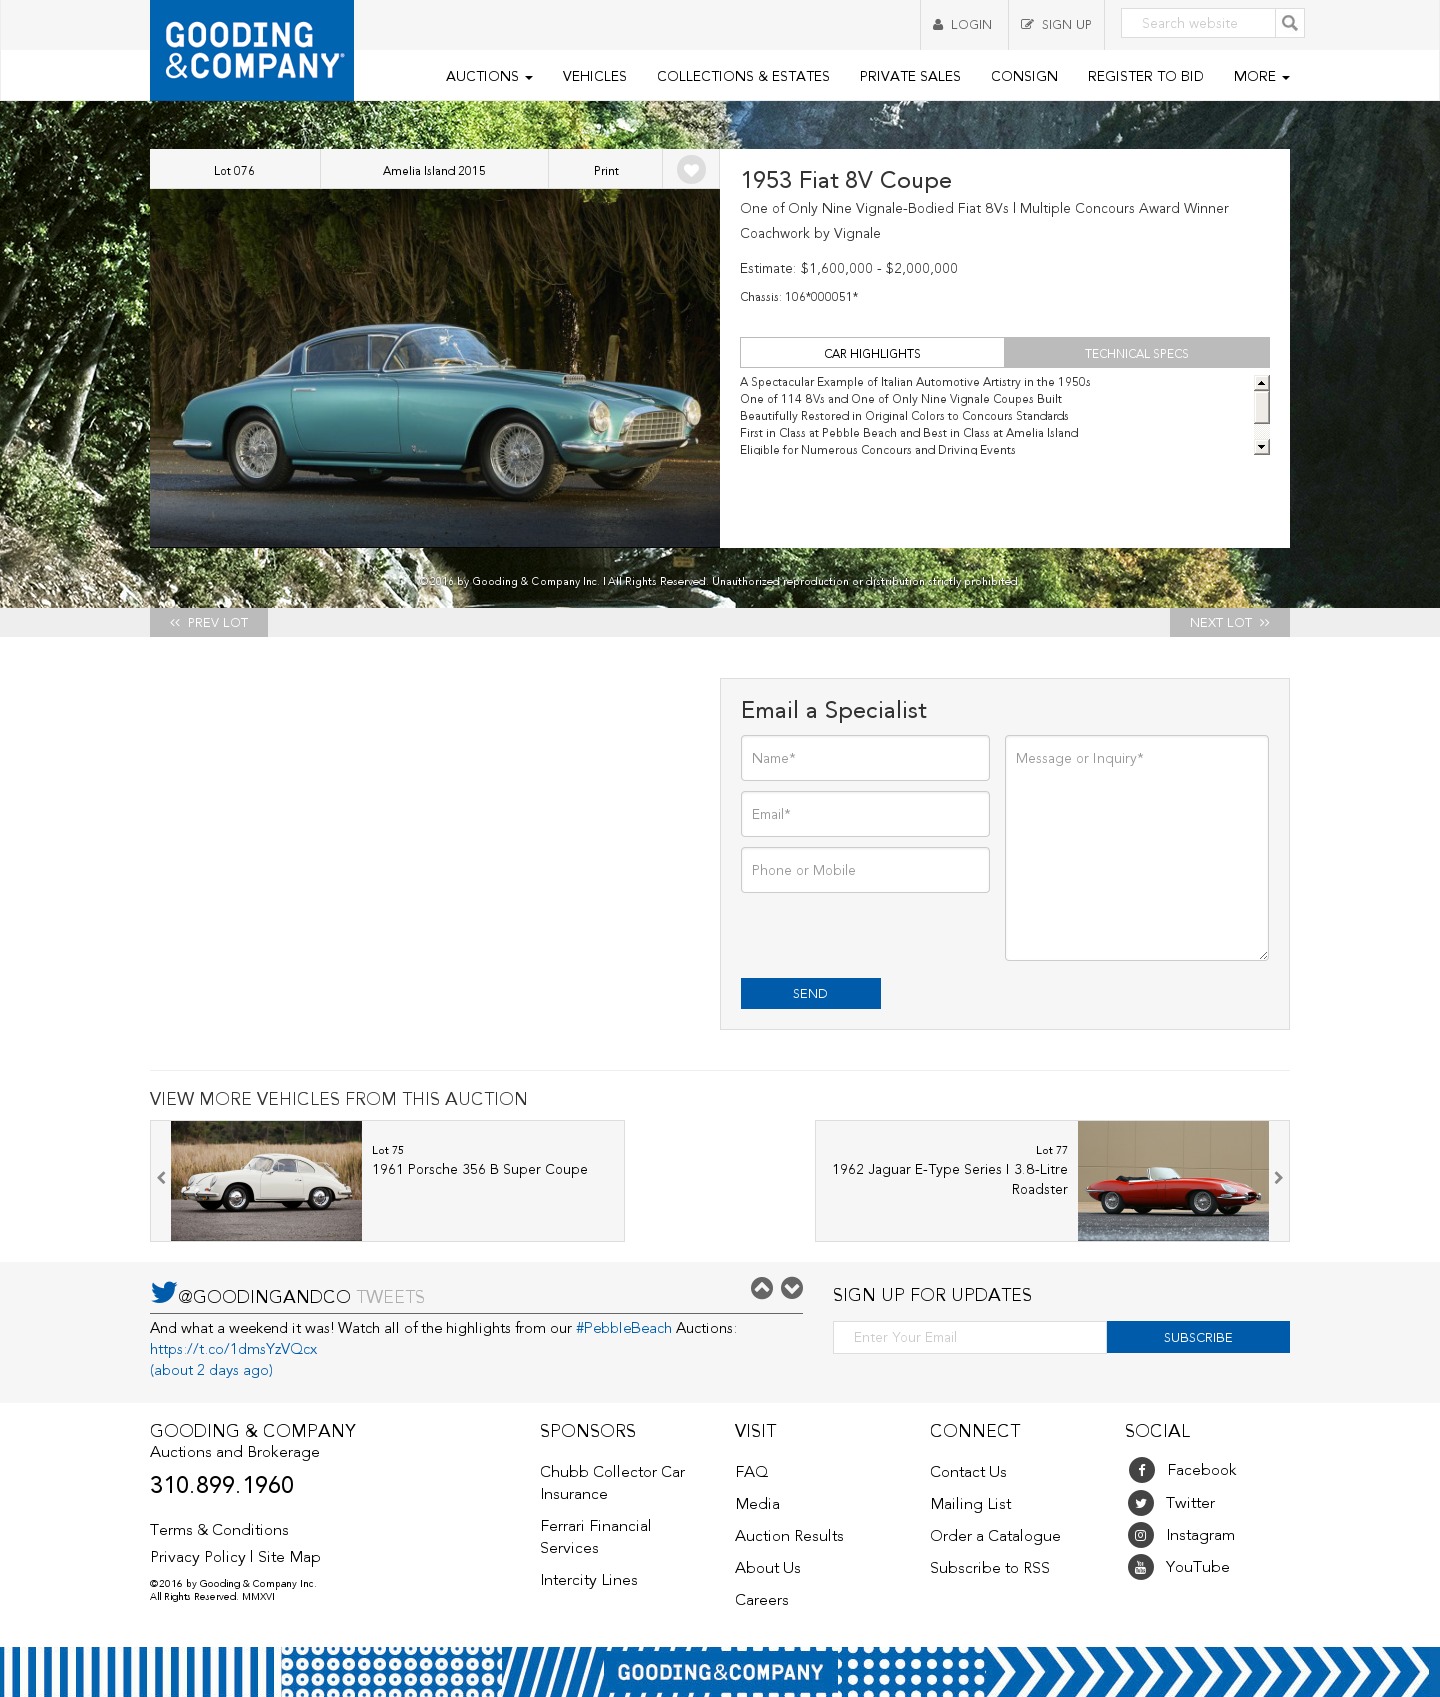Open the Media link
The image size is (1440, 1697).
[757, 1504]
